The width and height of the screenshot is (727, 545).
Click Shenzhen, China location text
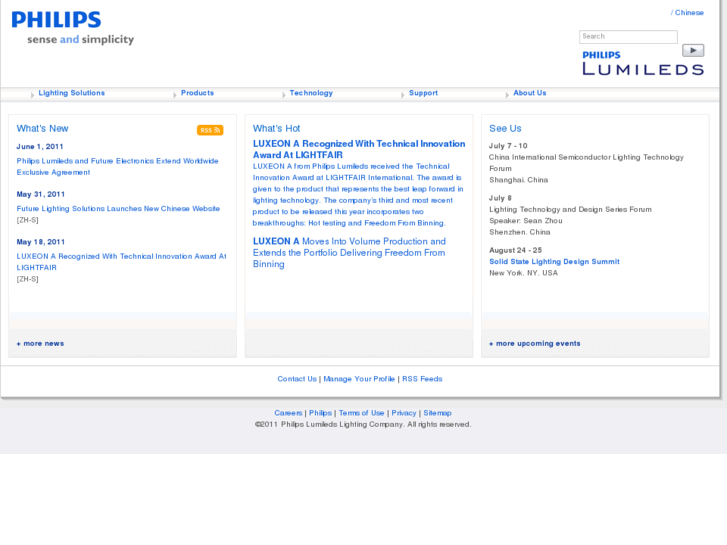(520, 232)
